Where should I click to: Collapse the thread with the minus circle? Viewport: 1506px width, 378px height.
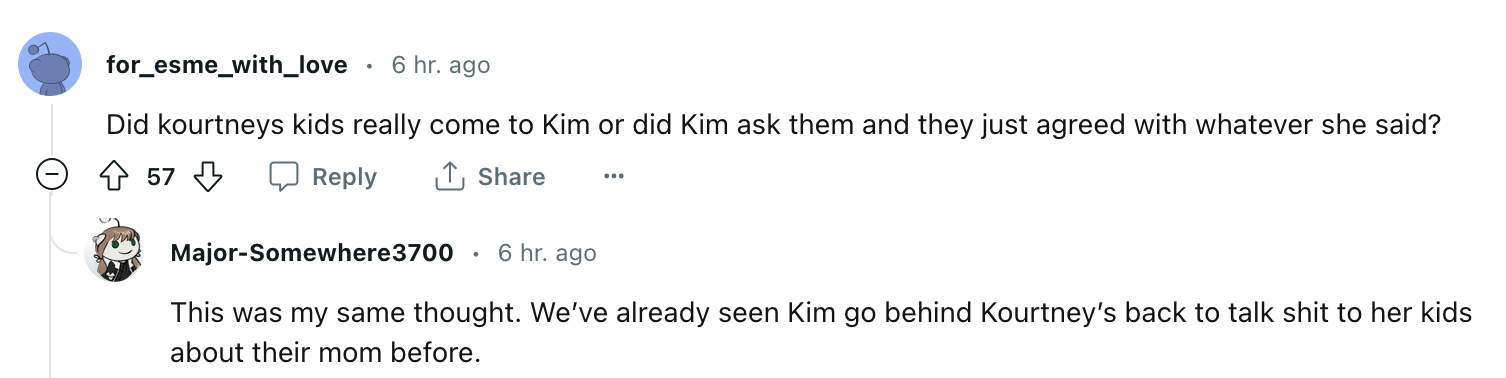coord(50,177)
